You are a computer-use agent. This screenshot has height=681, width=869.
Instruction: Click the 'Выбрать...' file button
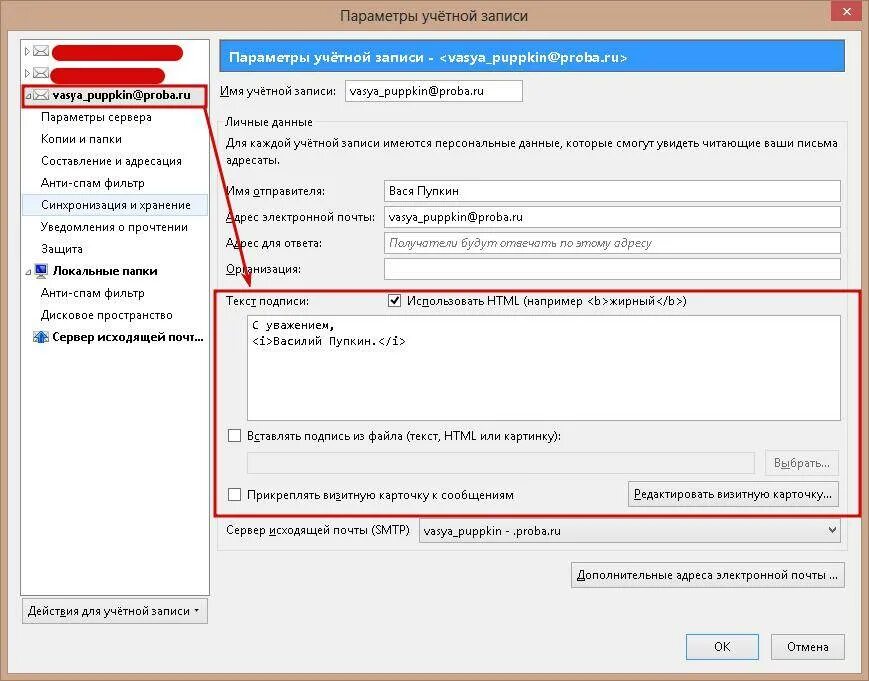[x=802, y=463]
